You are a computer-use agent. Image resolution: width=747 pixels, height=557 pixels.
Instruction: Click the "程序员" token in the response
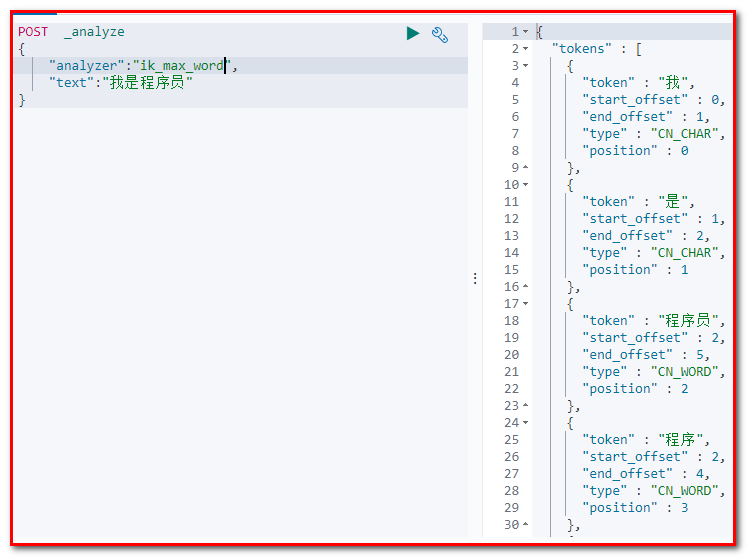pos(688,321)
